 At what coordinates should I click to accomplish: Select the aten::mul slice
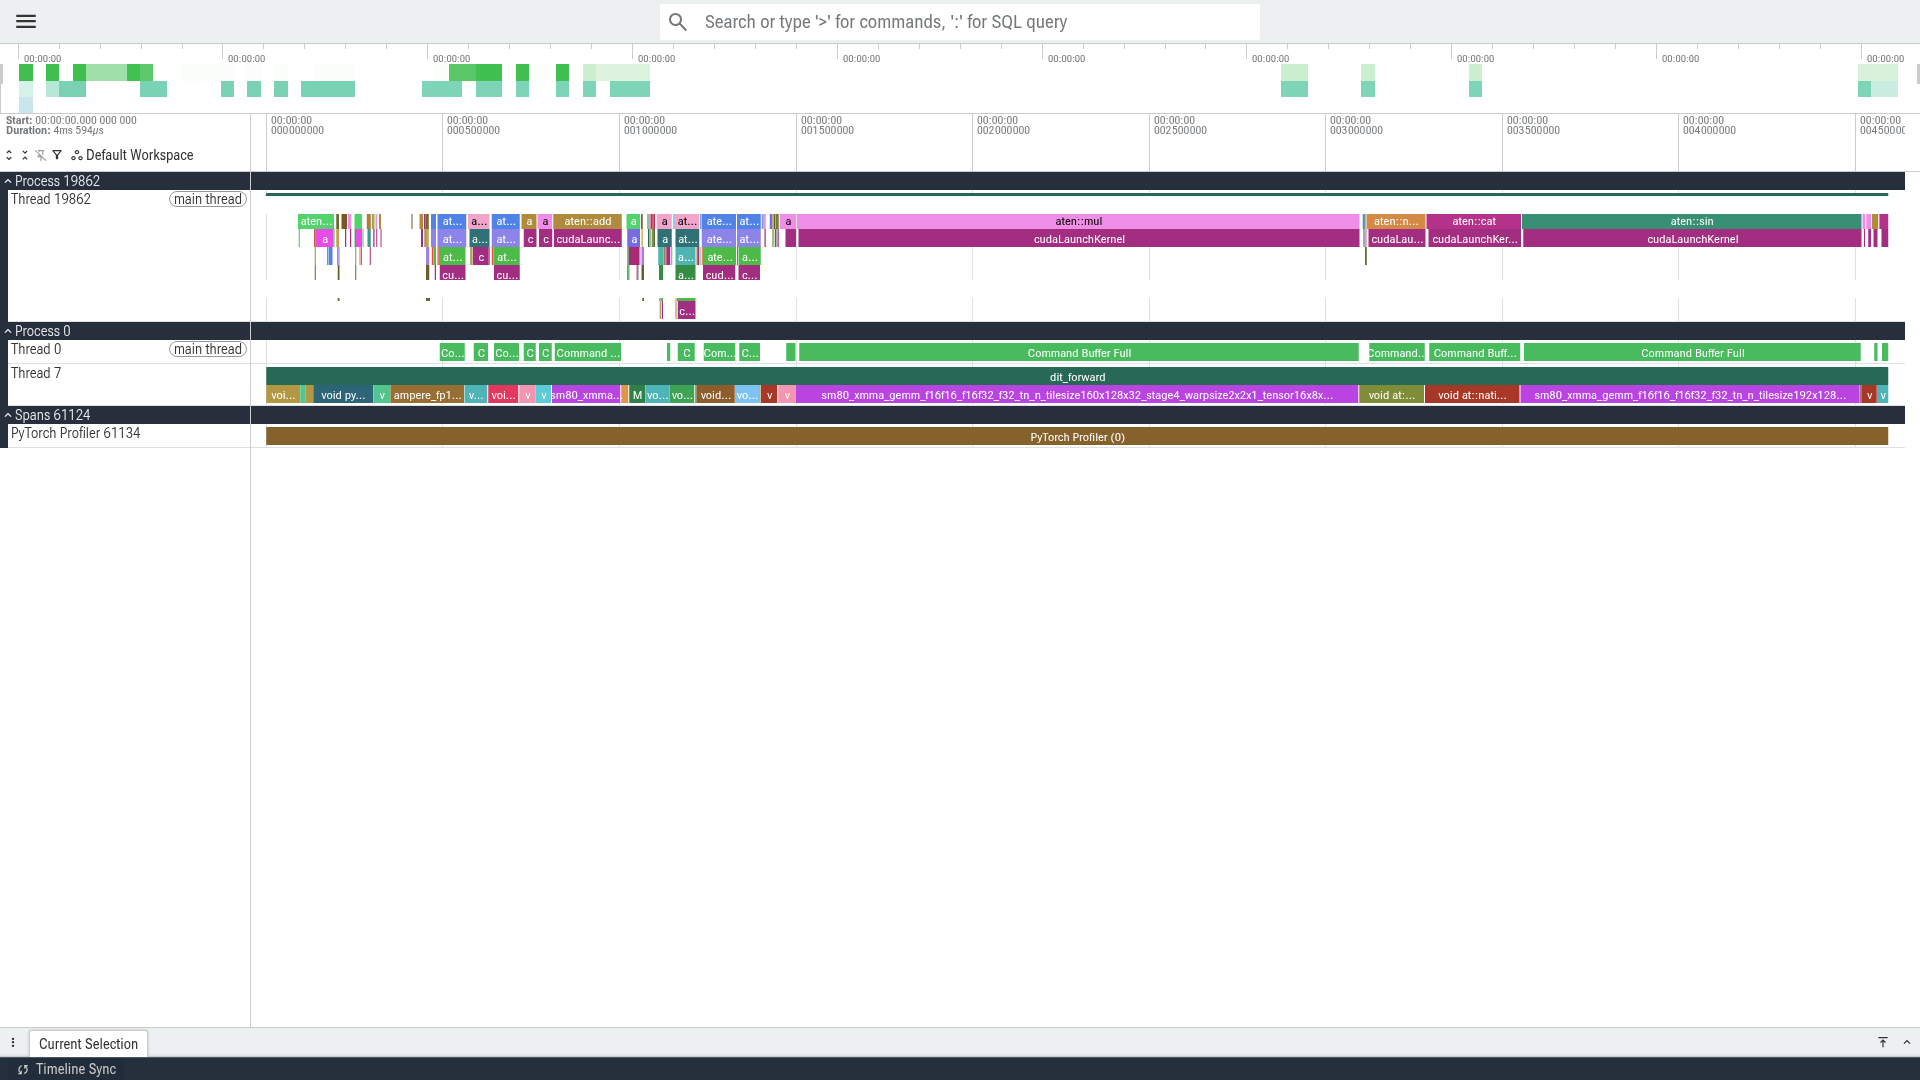[1078, 222]
